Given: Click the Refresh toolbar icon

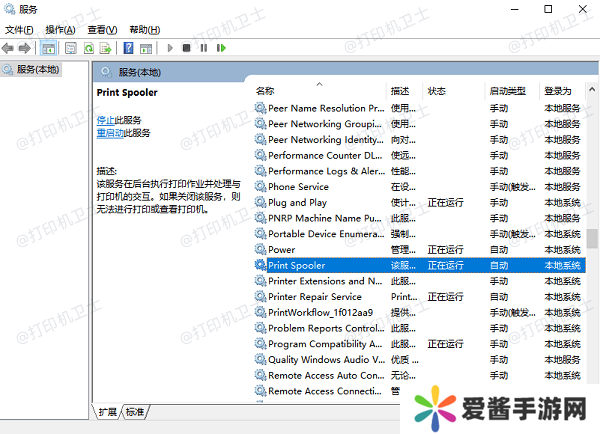Looking at the screenshot, I should (89, 48).
